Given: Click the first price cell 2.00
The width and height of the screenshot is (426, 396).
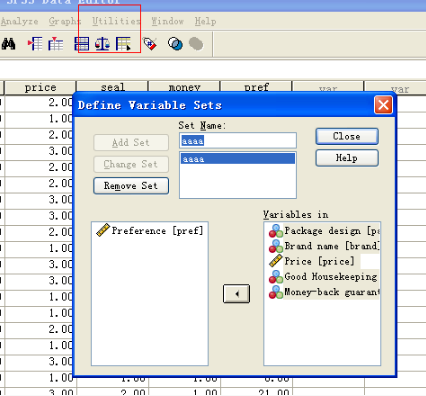Looking at the screenshot, I should coord(39,103).
